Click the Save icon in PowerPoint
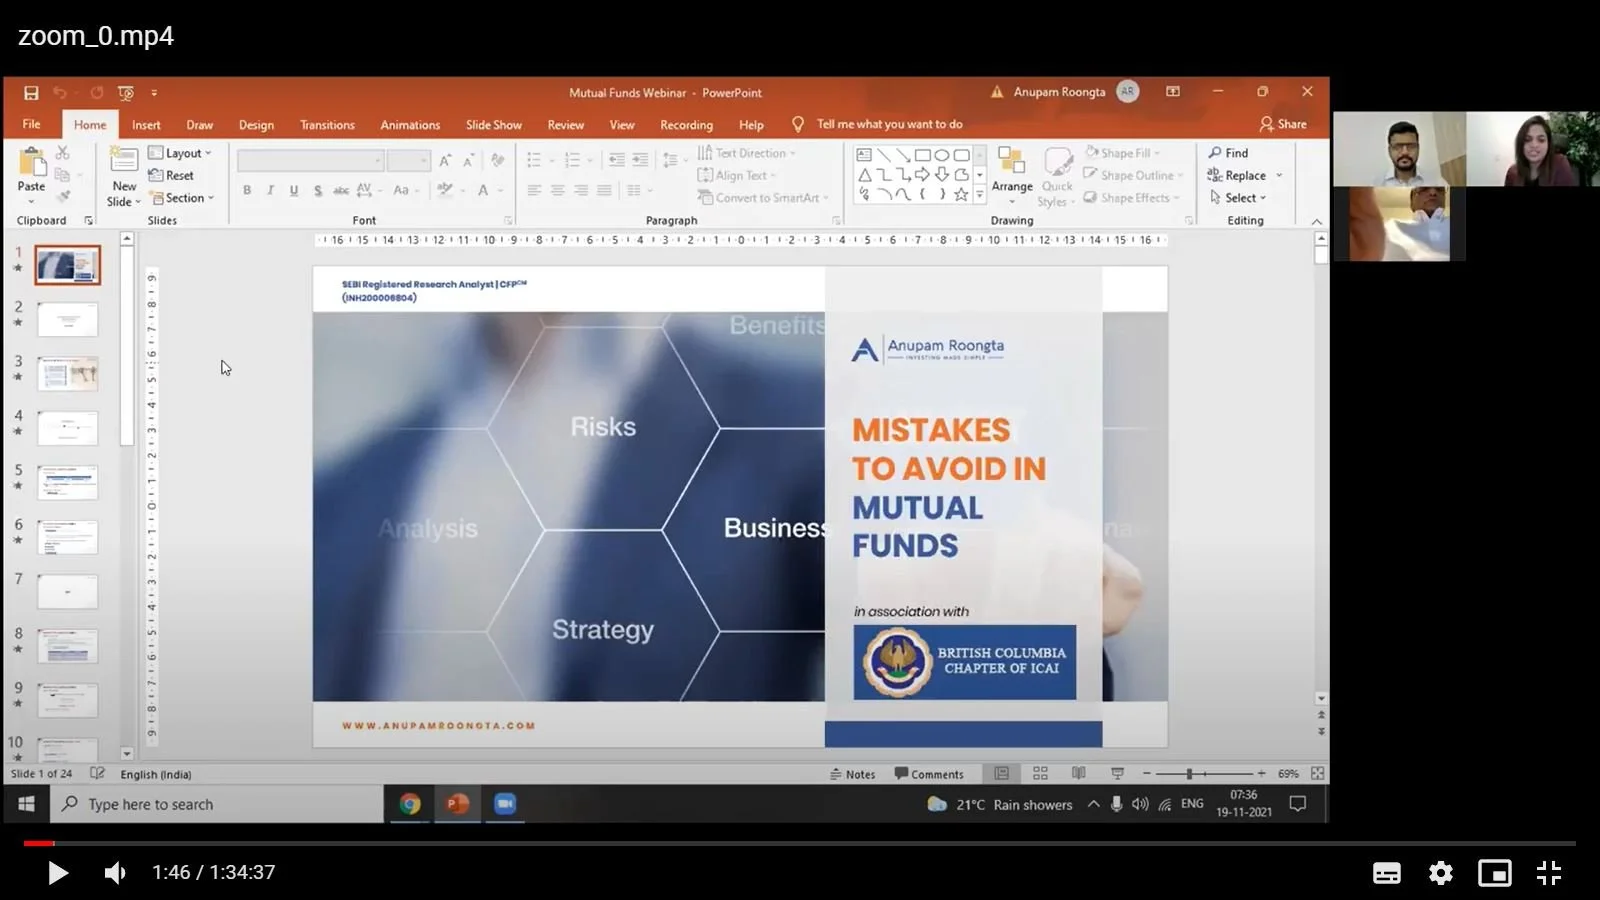Screen dimensions: 1600x900 pyautogui.click(x=31, y=93)
